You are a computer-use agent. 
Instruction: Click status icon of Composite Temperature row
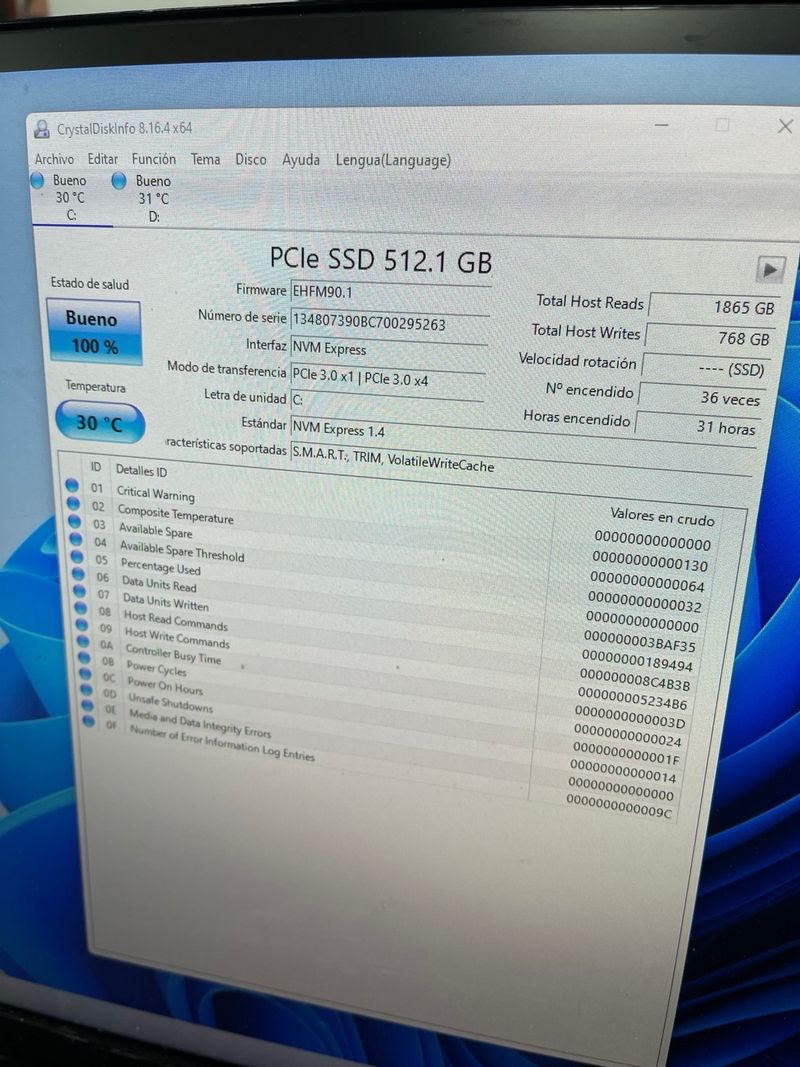pyautogui.click(x=73, y=504)
